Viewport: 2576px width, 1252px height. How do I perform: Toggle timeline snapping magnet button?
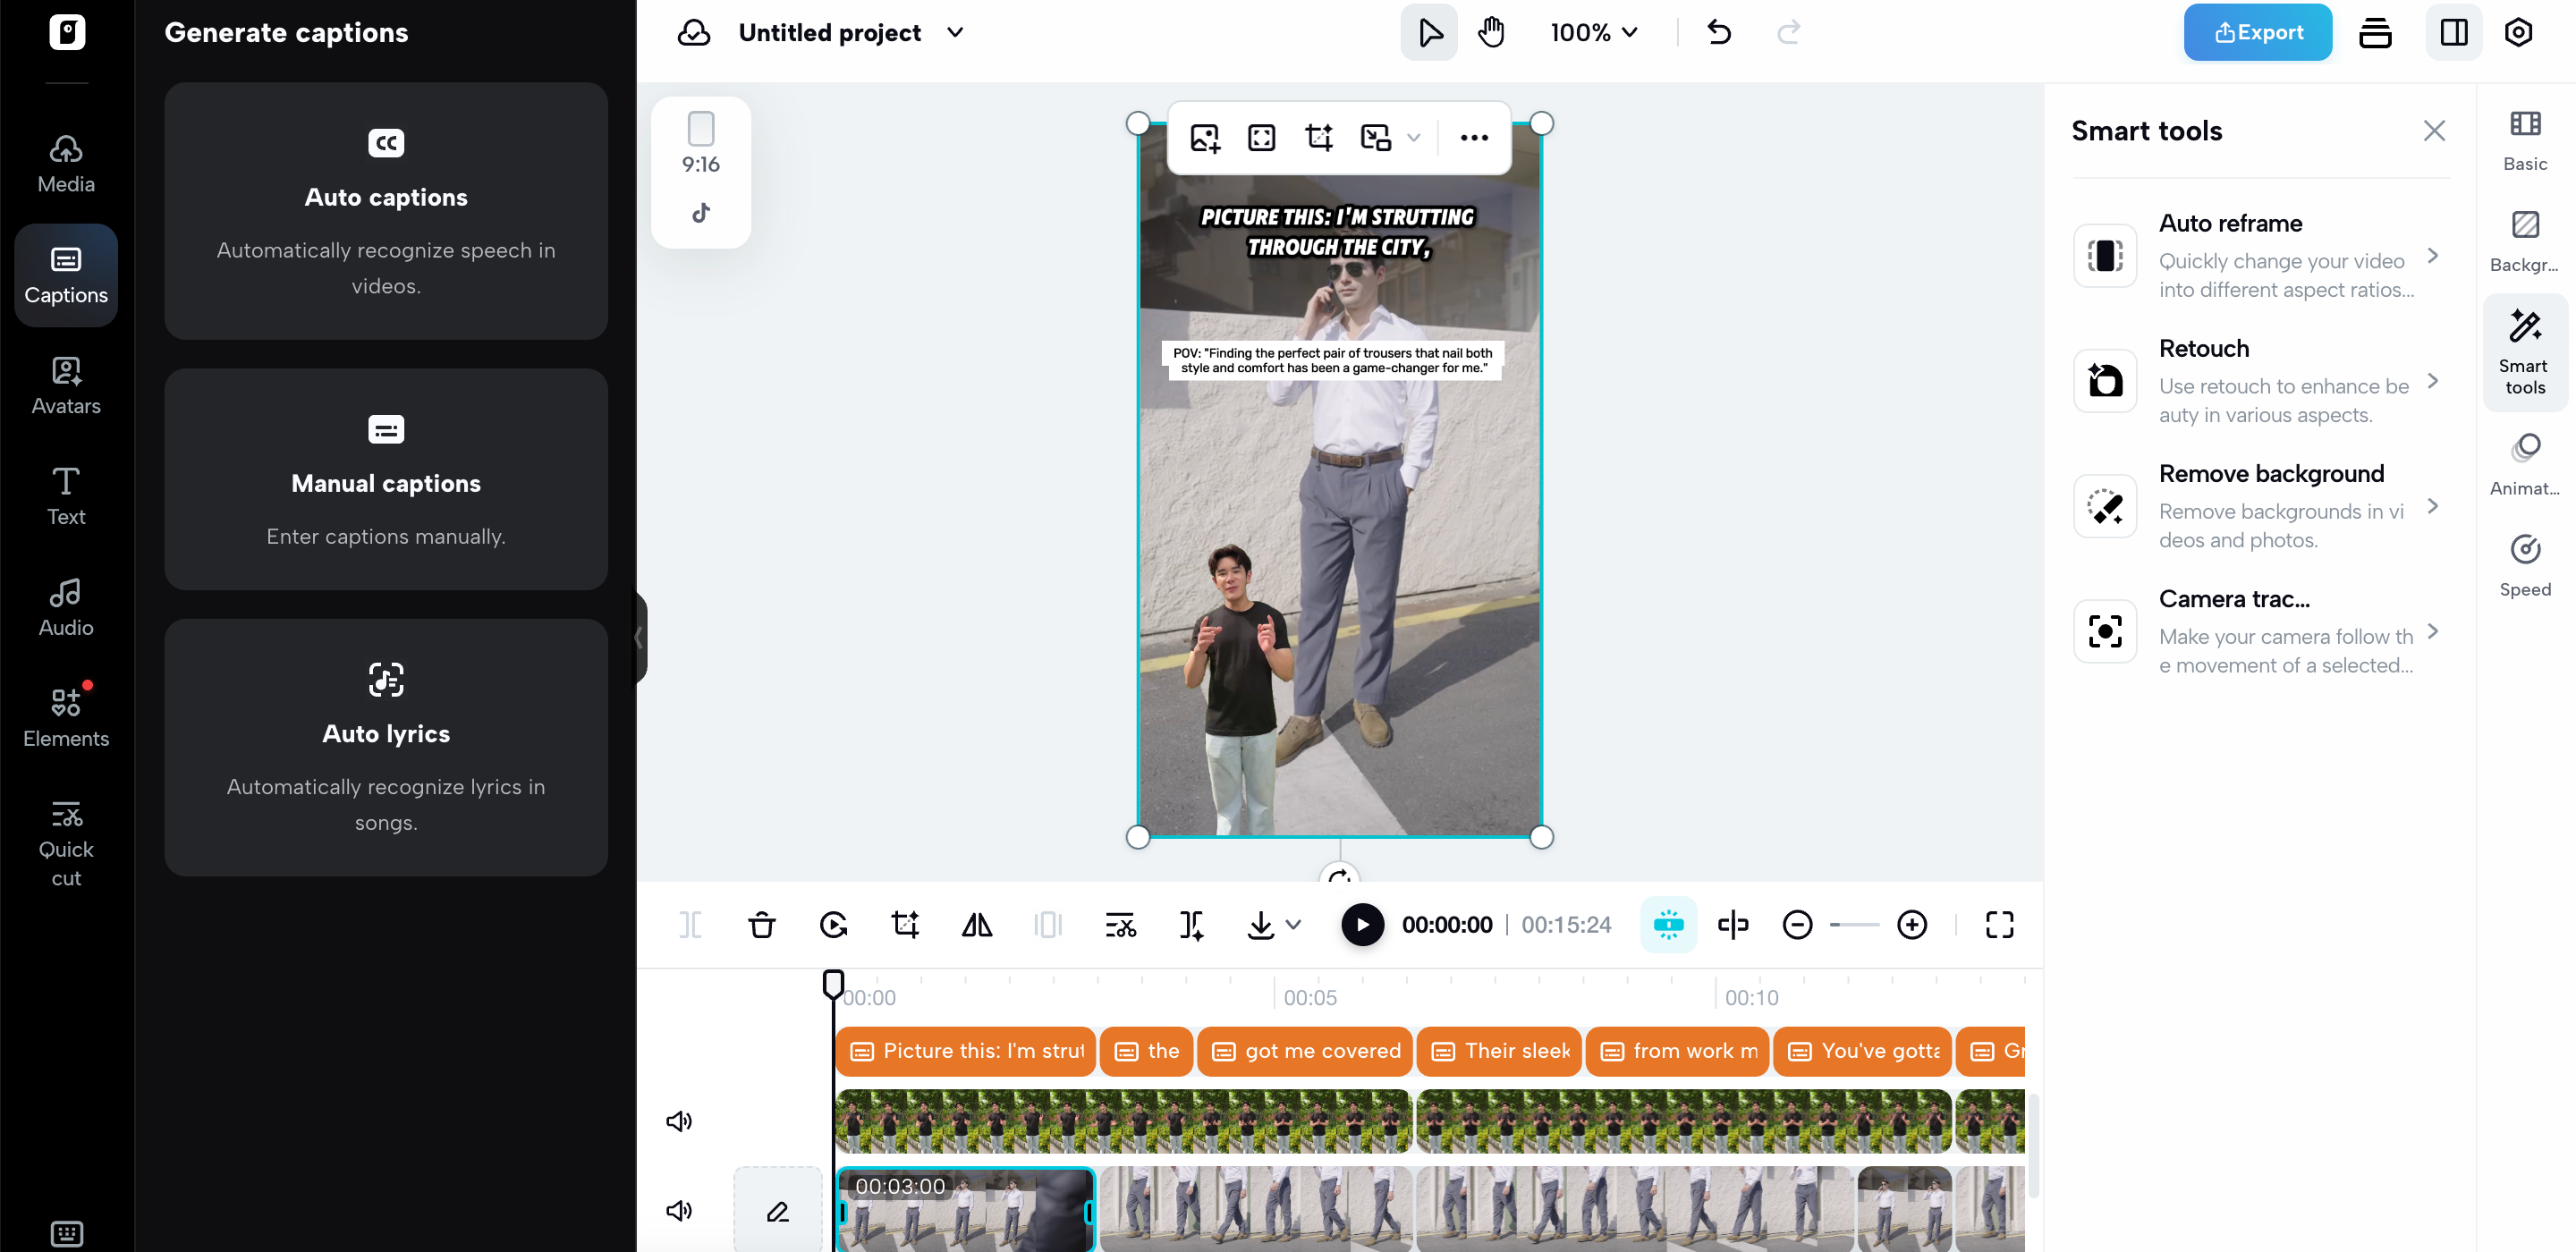point(1668,925)
